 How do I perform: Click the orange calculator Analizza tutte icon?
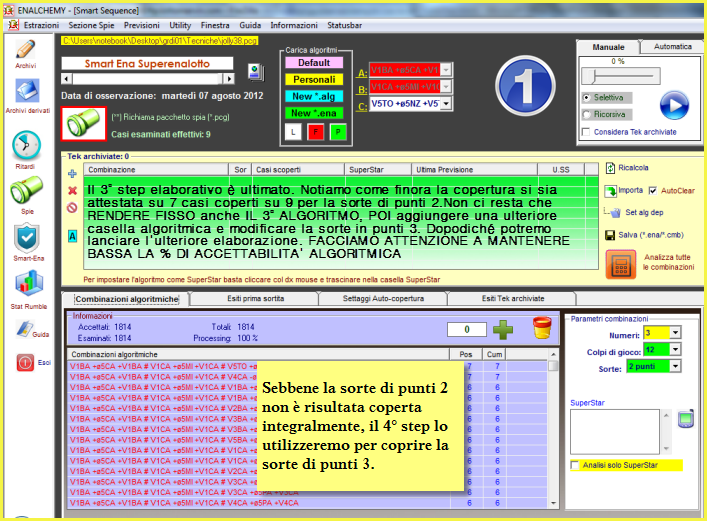(621, 264)
